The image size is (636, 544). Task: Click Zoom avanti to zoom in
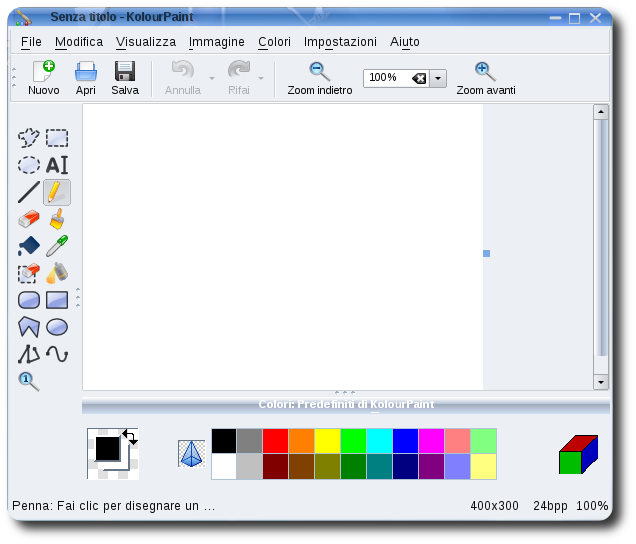point(486,78)
